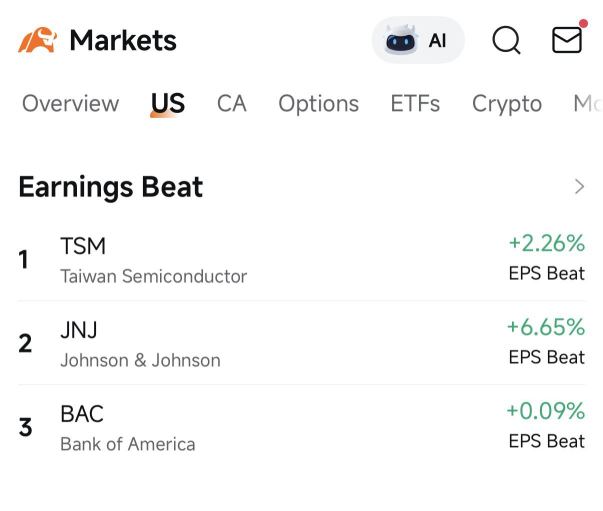Open the Crypto tab
Image resolution: width=603 pixels, height=511 pixels.
tap(507, 104)
